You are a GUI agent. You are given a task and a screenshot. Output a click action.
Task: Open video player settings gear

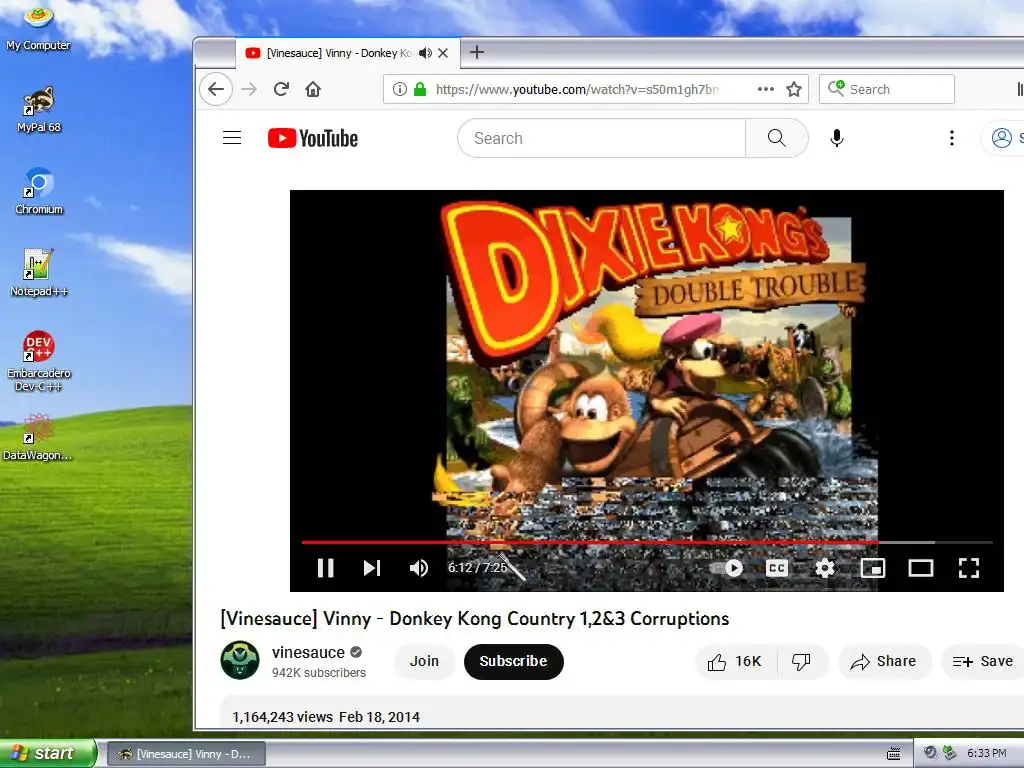[x=825, y=568]
